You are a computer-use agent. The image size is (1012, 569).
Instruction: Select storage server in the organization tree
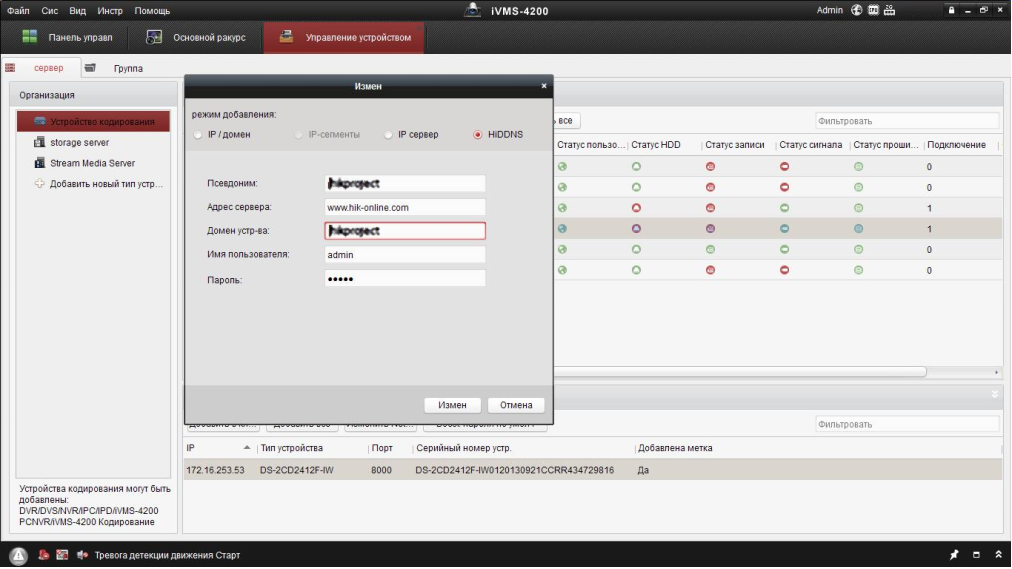(x=79, y=143)
